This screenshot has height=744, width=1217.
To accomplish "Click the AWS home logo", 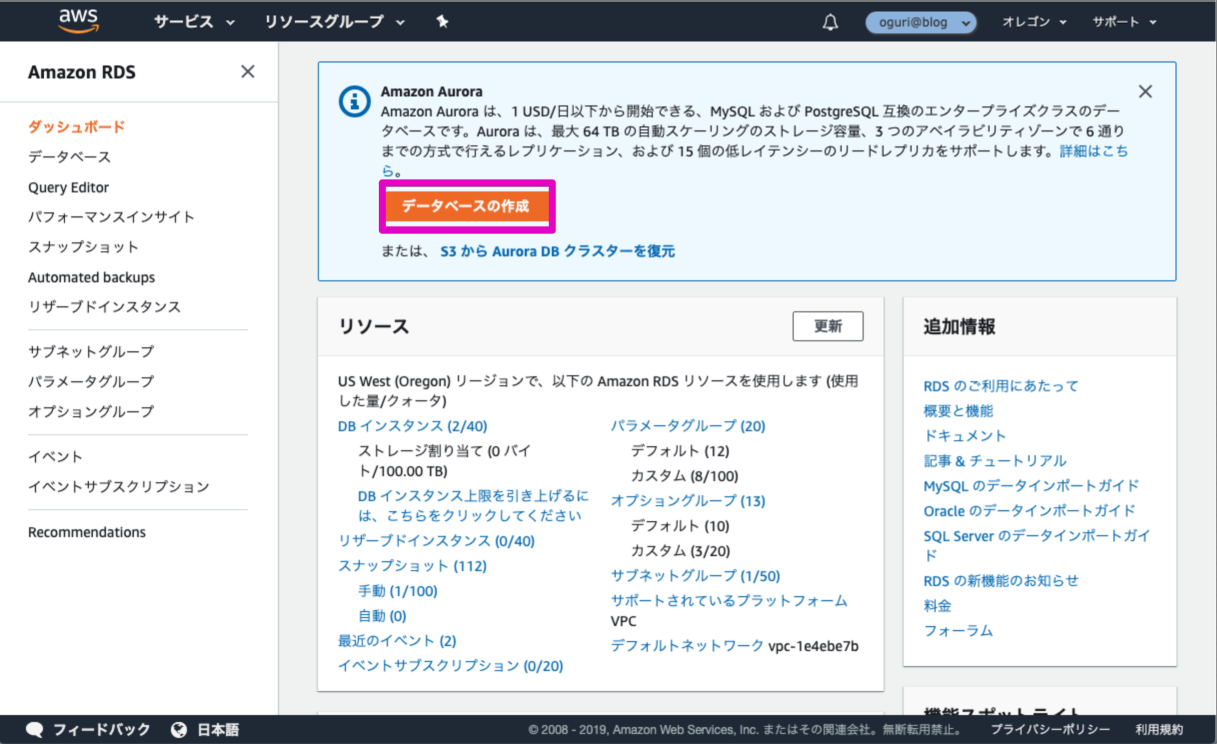I will coord(78,20).
